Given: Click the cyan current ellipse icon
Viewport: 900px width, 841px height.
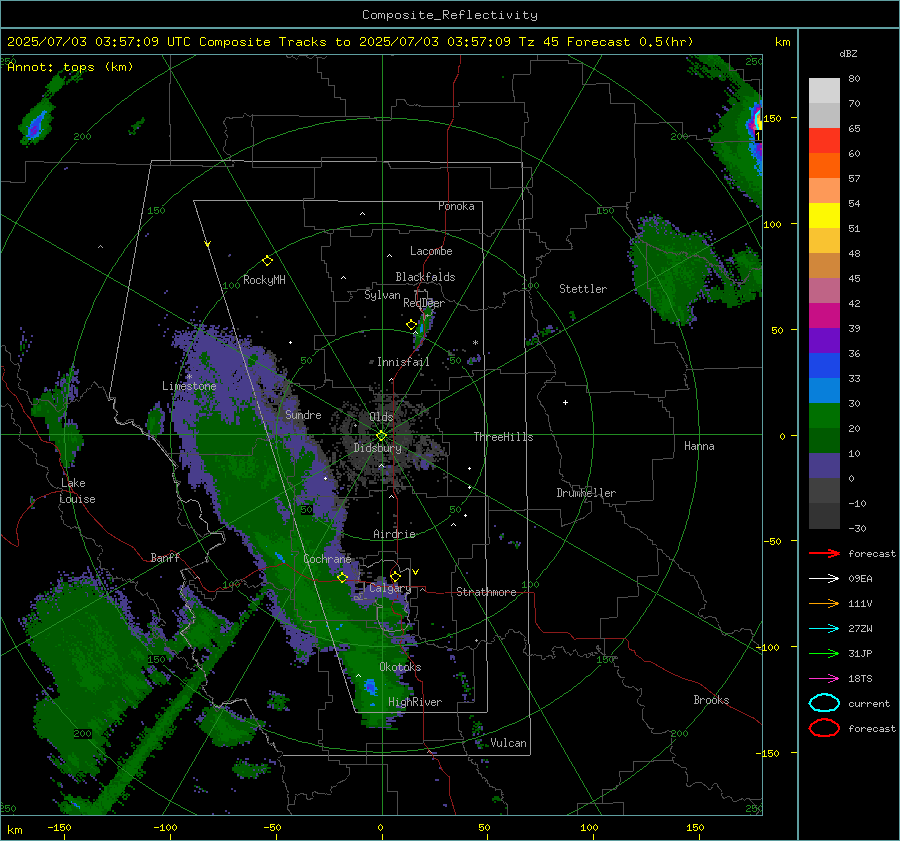Looking at the screenshot, I should point(824,703).
